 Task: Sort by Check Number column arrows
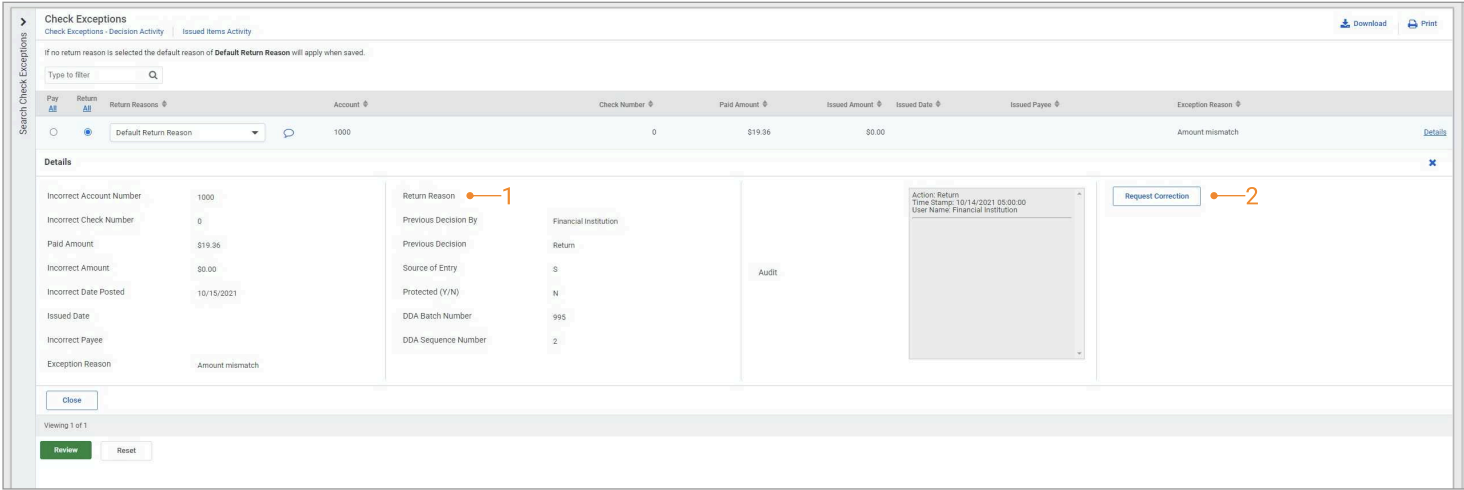pyautogui.click(x=650, y=105)
